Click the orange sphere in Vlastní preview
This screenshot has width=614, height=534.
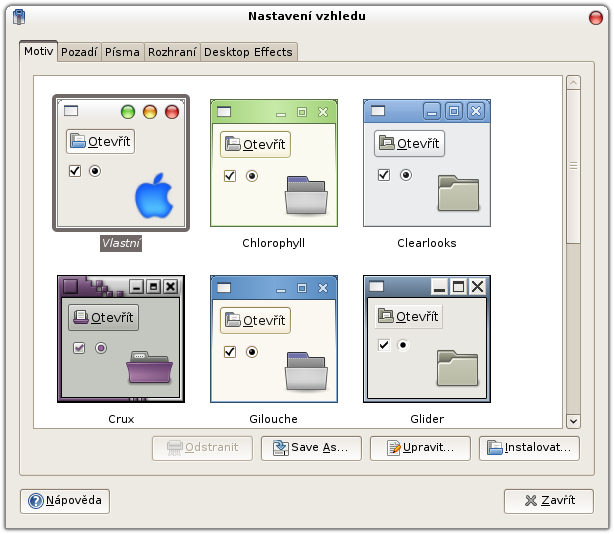[x=150, y=112]
